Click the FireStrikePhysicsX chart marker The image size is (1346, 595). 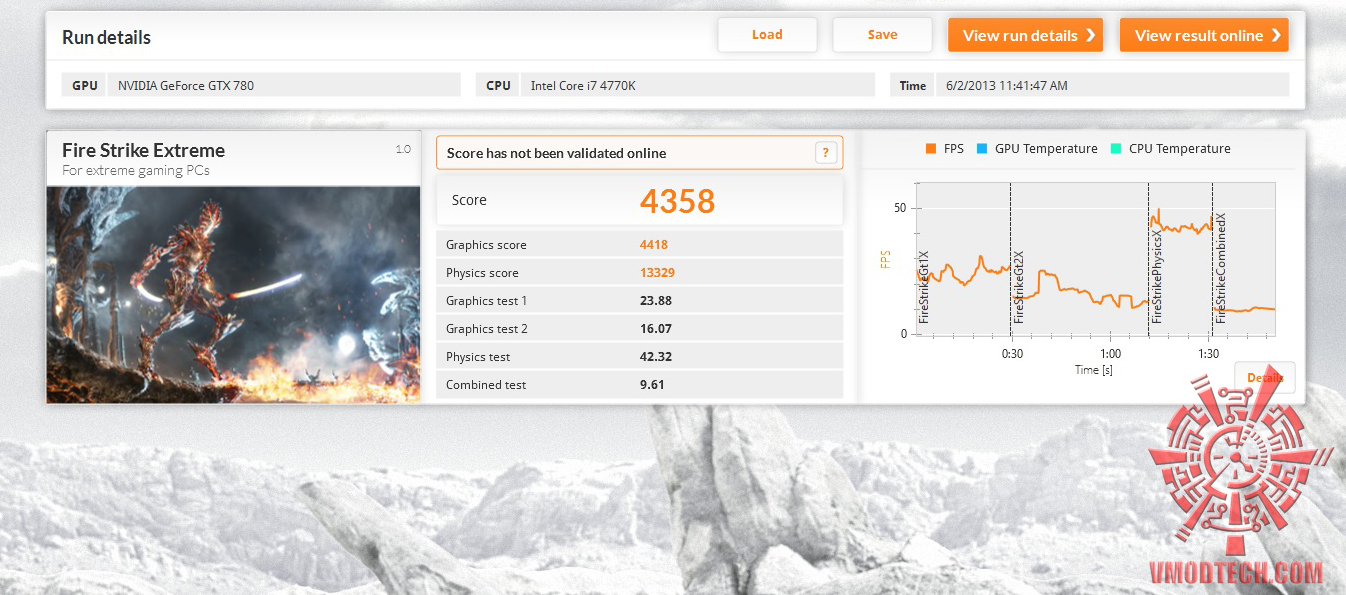point(1157,275)
